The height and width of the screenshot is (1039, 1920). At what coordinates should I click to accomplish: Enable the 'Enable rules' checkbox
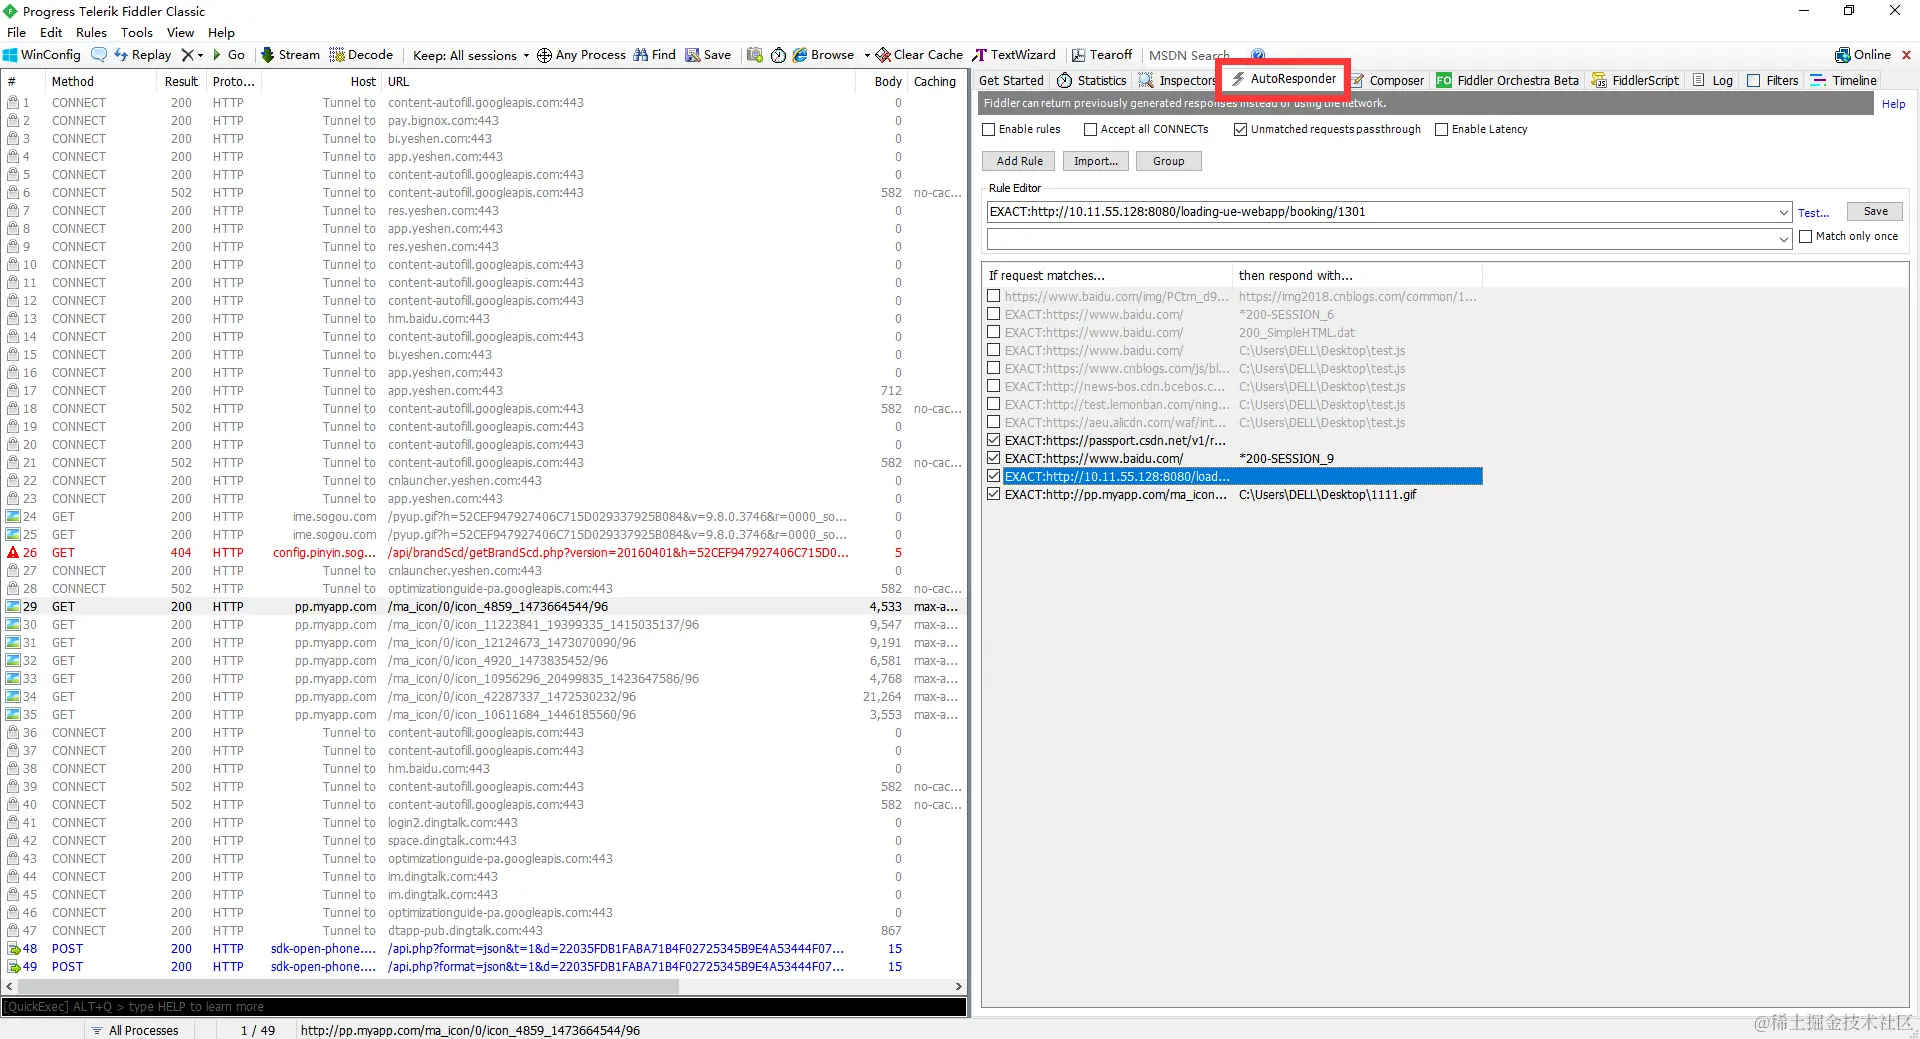click(x=989, y=129)
